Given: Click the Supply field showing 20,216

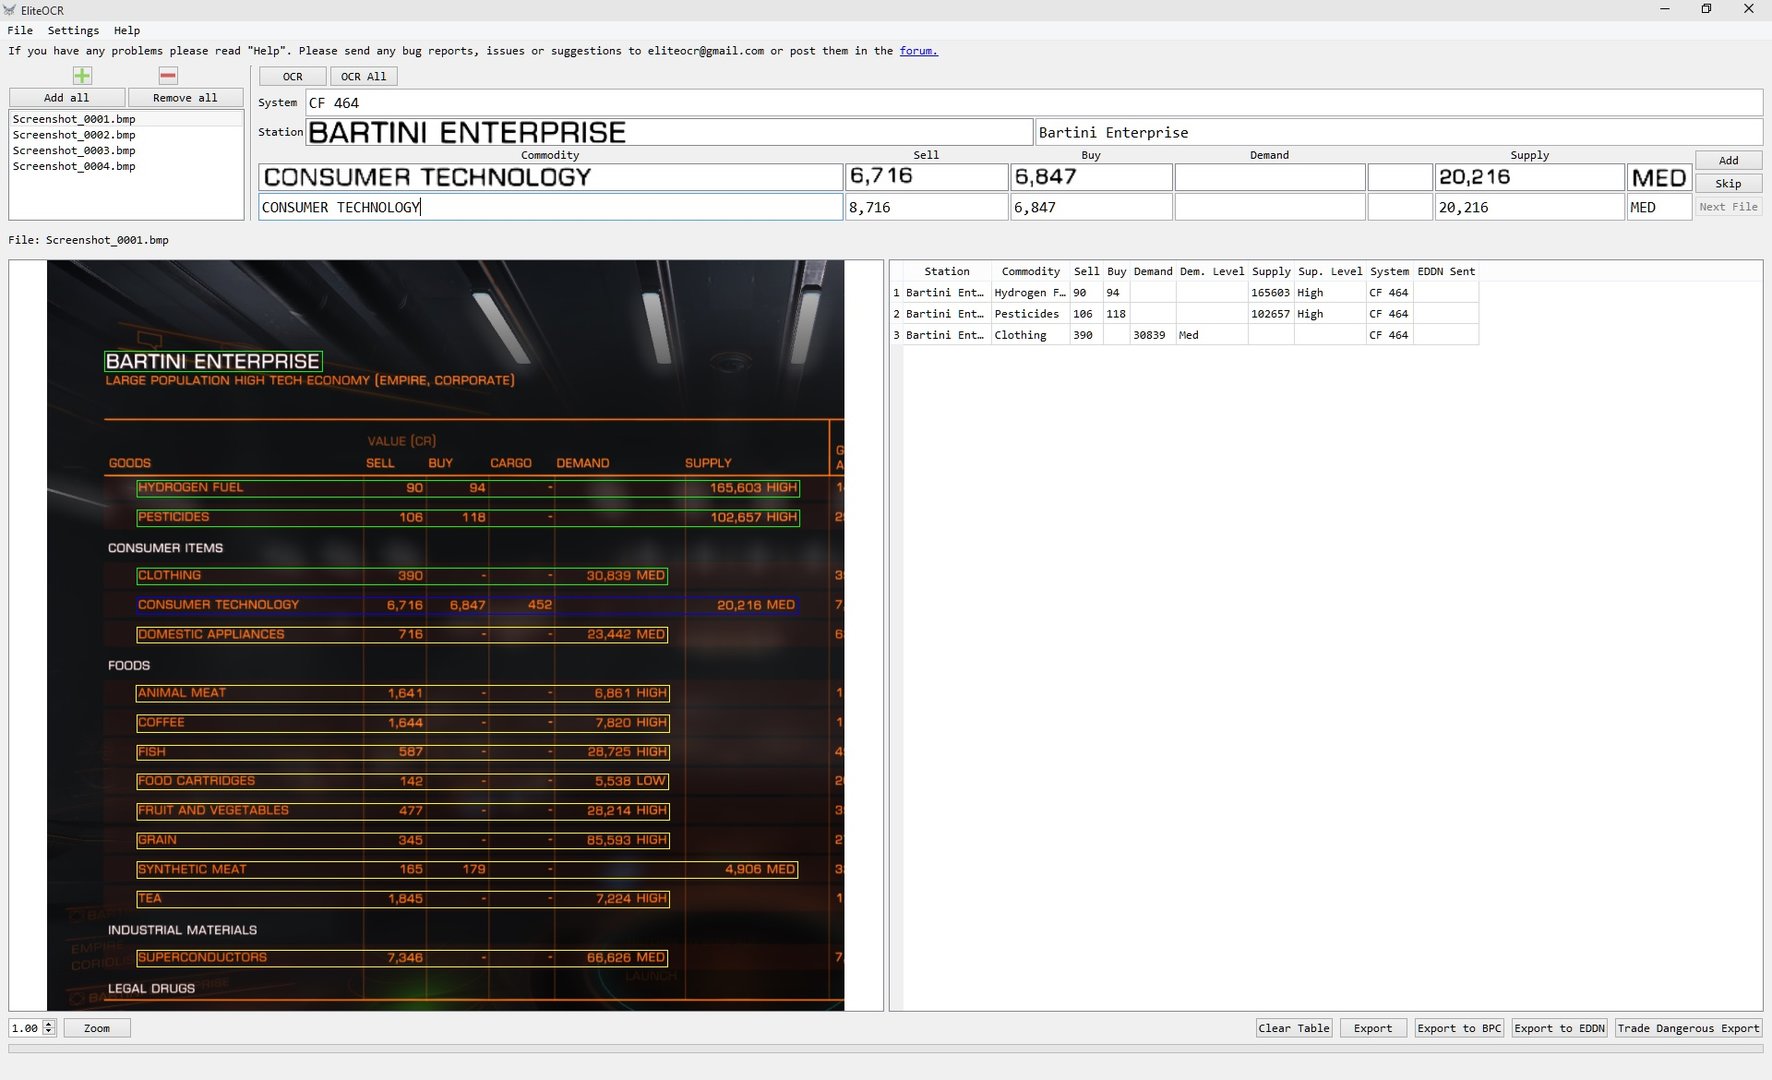Looking at the screenshot, I should [1529, 207].
